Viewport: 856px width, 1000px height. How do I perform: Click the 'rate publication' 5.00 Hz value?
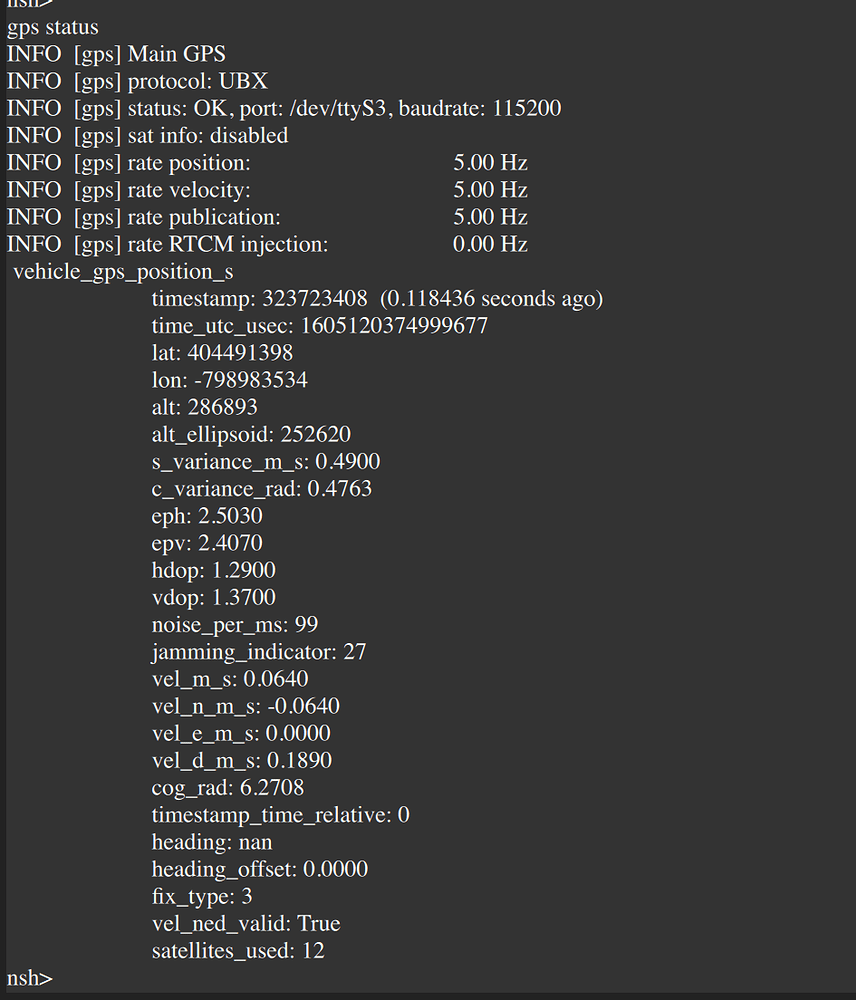490,217
